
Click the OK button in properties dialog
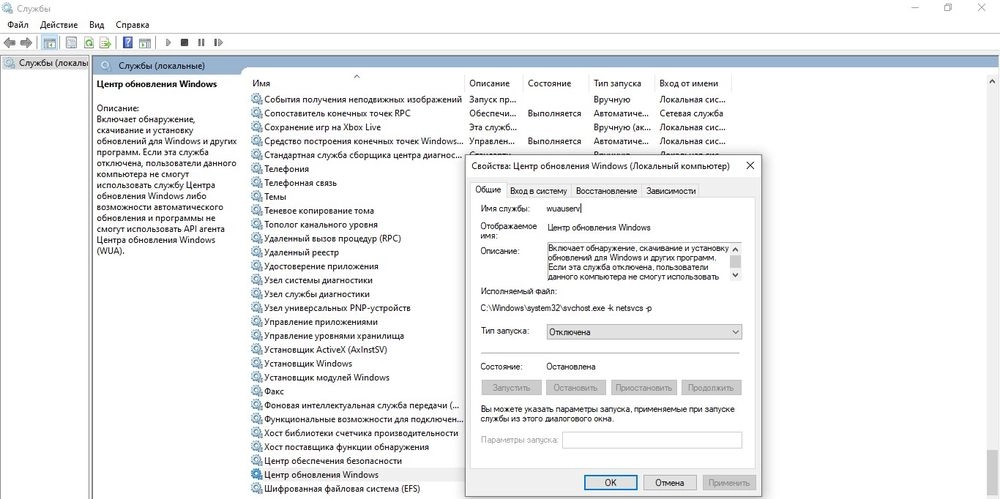point(610,482)
